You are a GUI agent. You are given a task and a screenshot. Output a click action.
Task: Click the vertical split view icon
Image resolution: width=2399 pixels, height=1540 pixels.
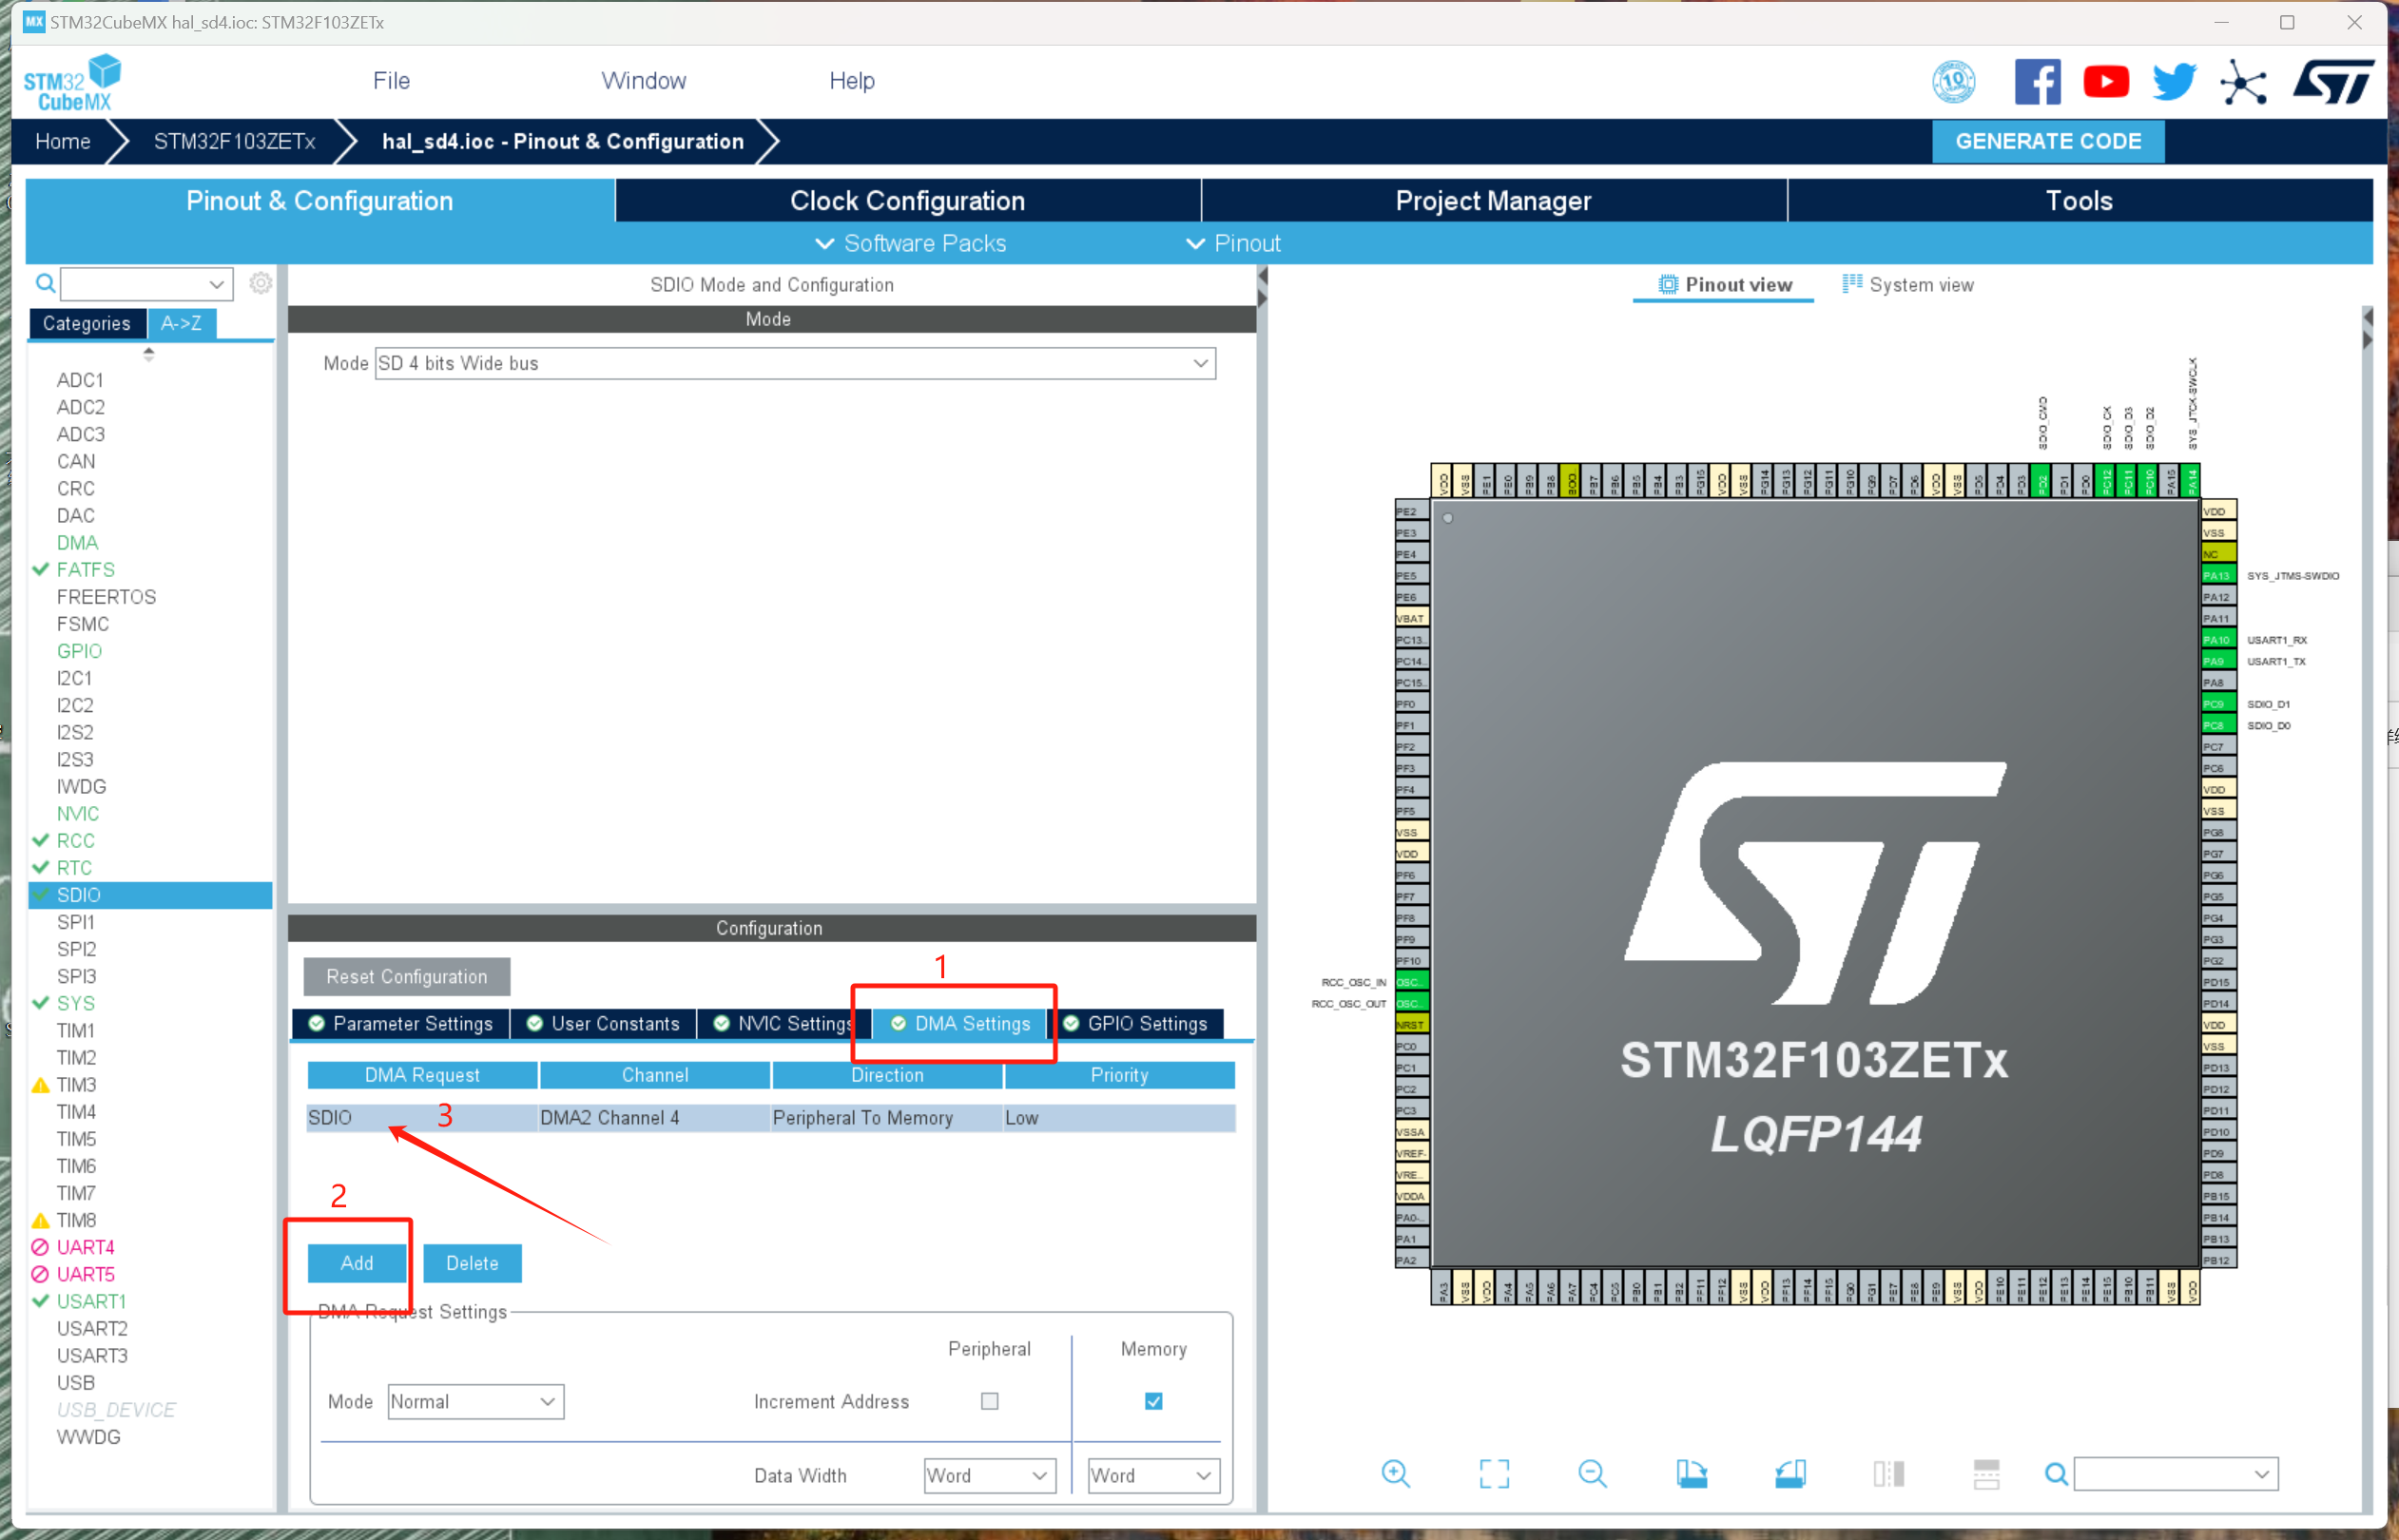point(1888,1473)
